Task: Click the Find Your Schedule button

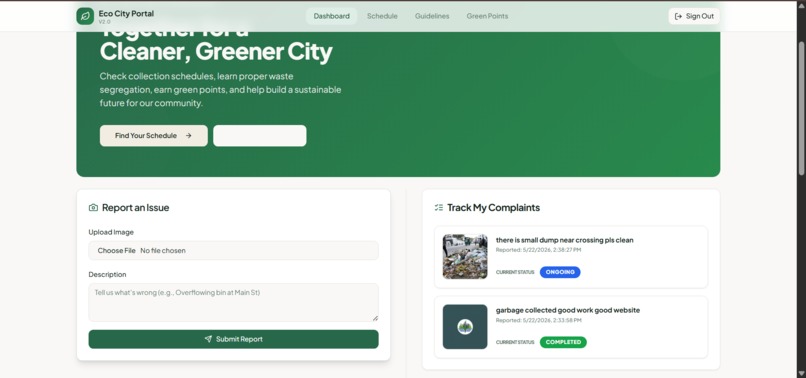Action: click(x=154, y=136)
